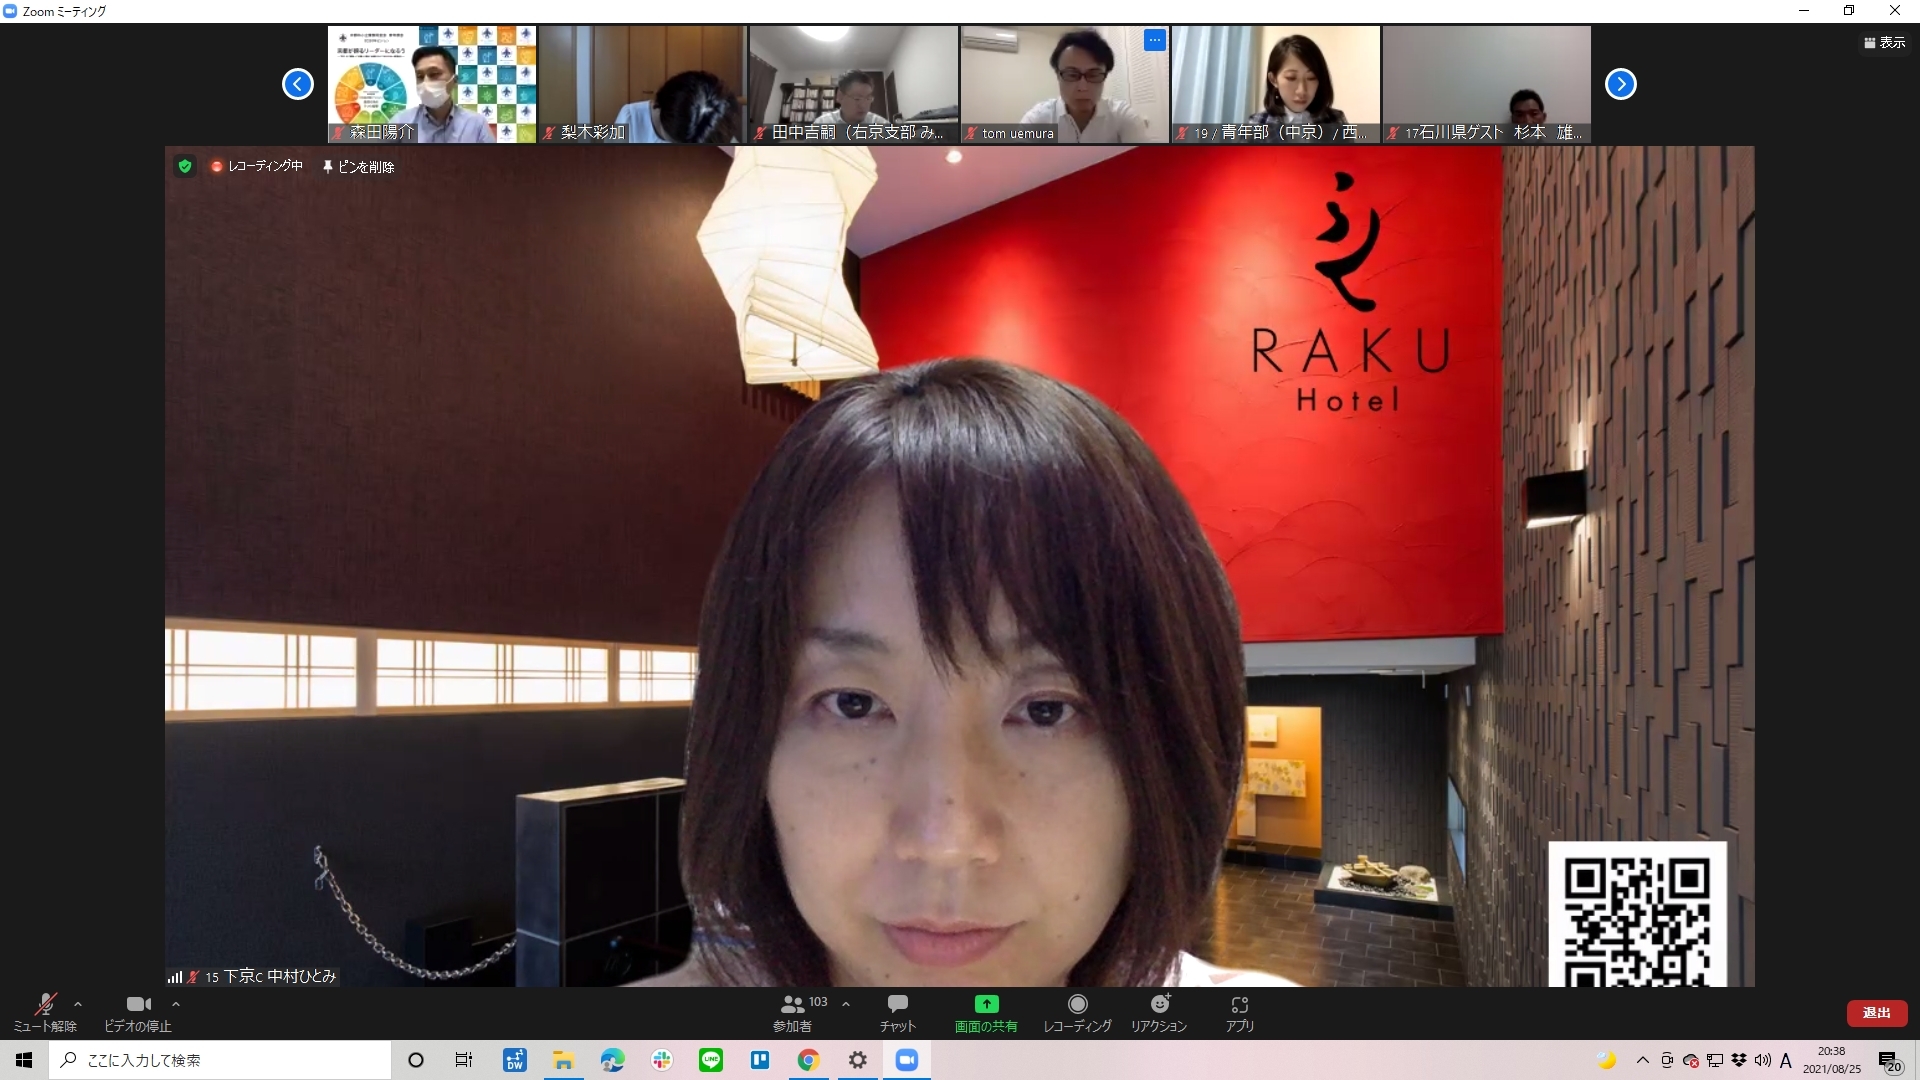Image resolution: width=1920 pixels, height=1080 pixels.
Task: Select 19 青年部（中京） video thumbnail
Action: coord(1276,84)
